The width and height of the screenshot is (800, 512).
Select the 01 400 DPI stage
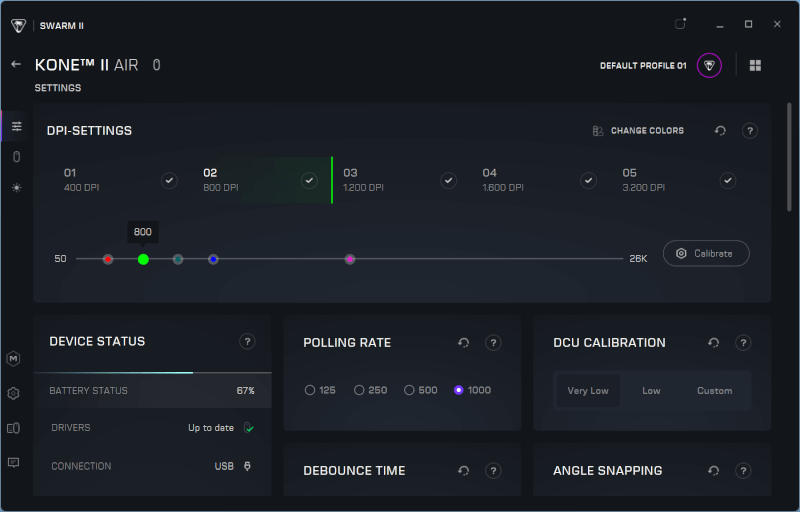pos(122,180)
